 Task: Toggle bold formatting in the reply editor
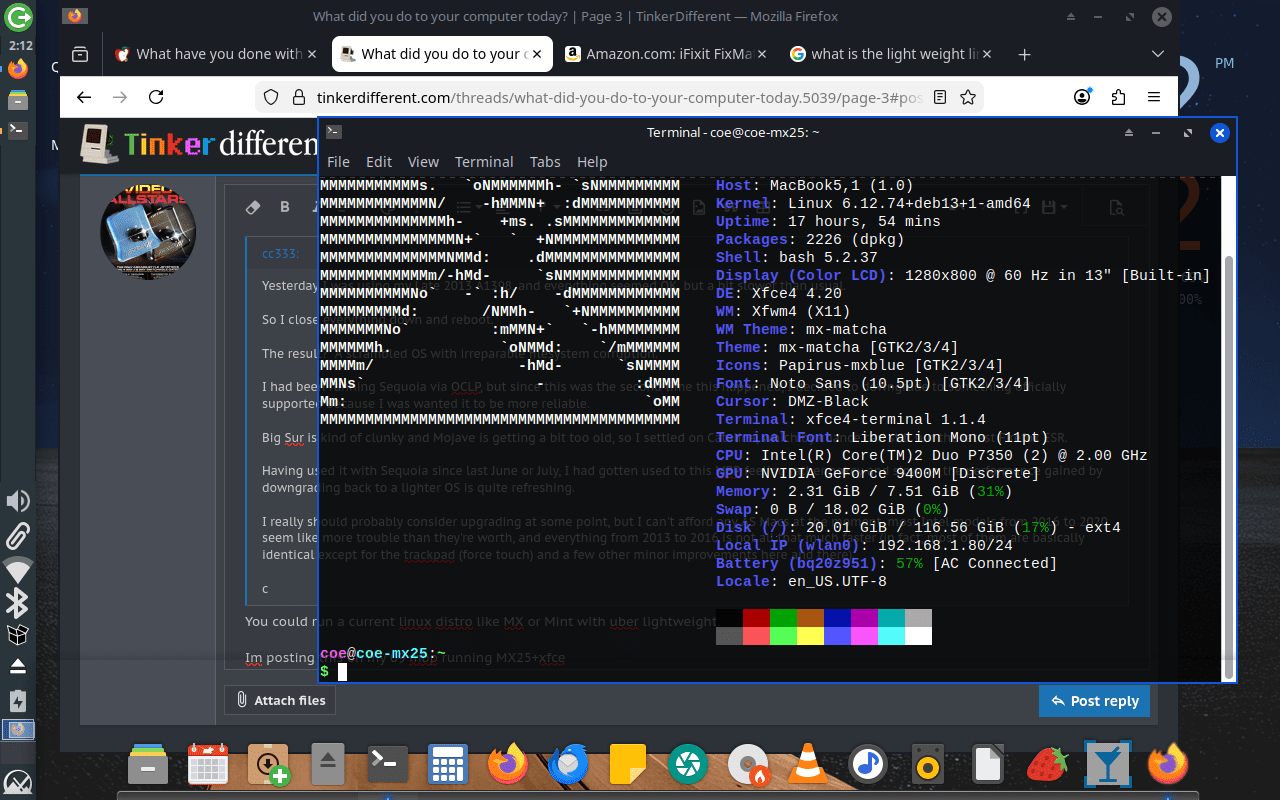click(285, 207)
